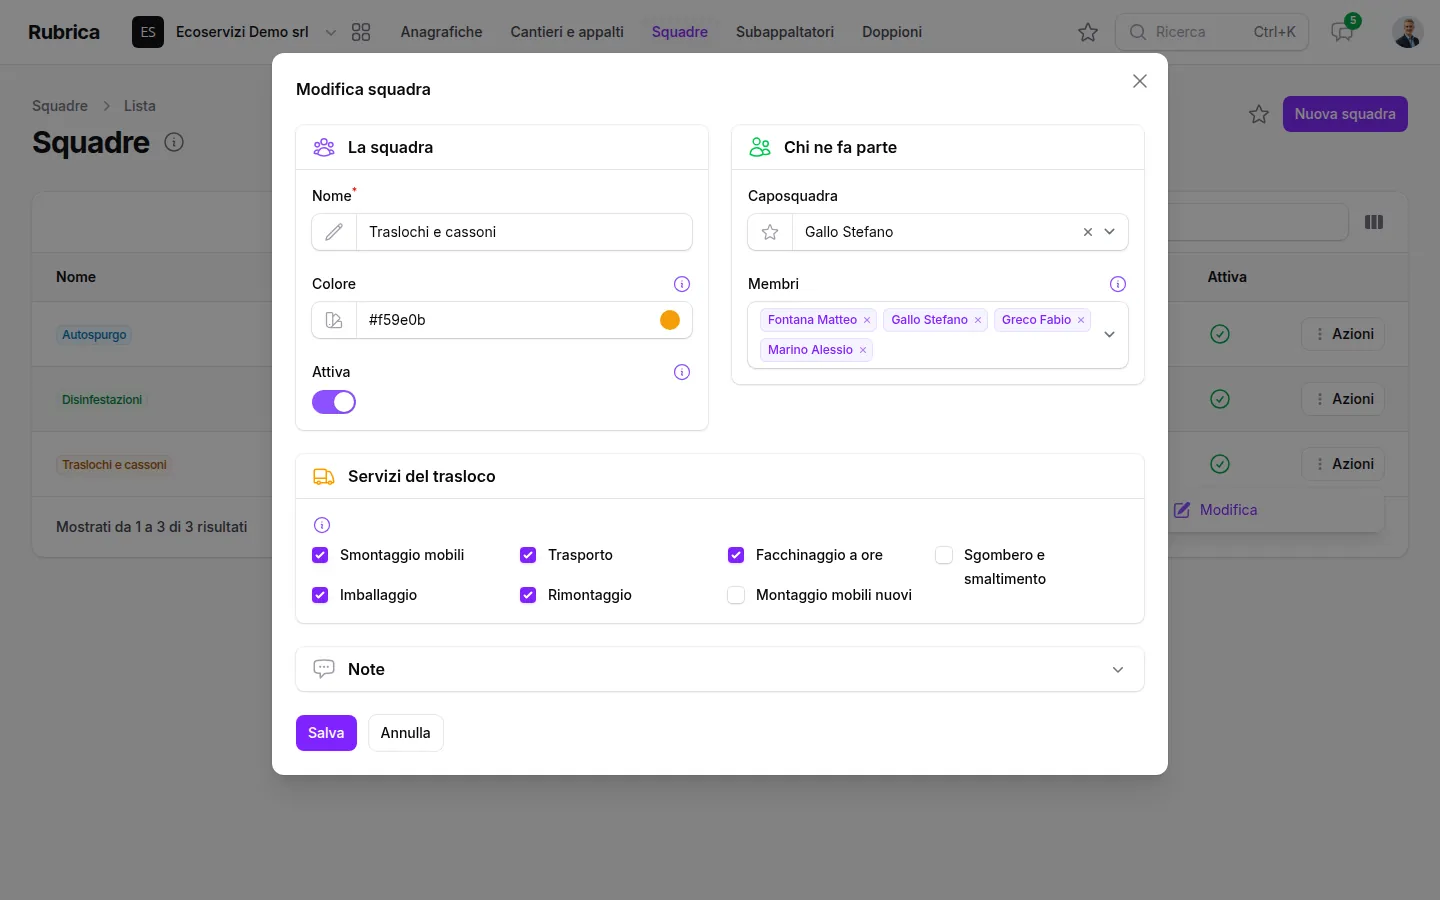Open the Ecoservizi Demo srl company switcher
The image size is (1440, 900).
(235, 32)
